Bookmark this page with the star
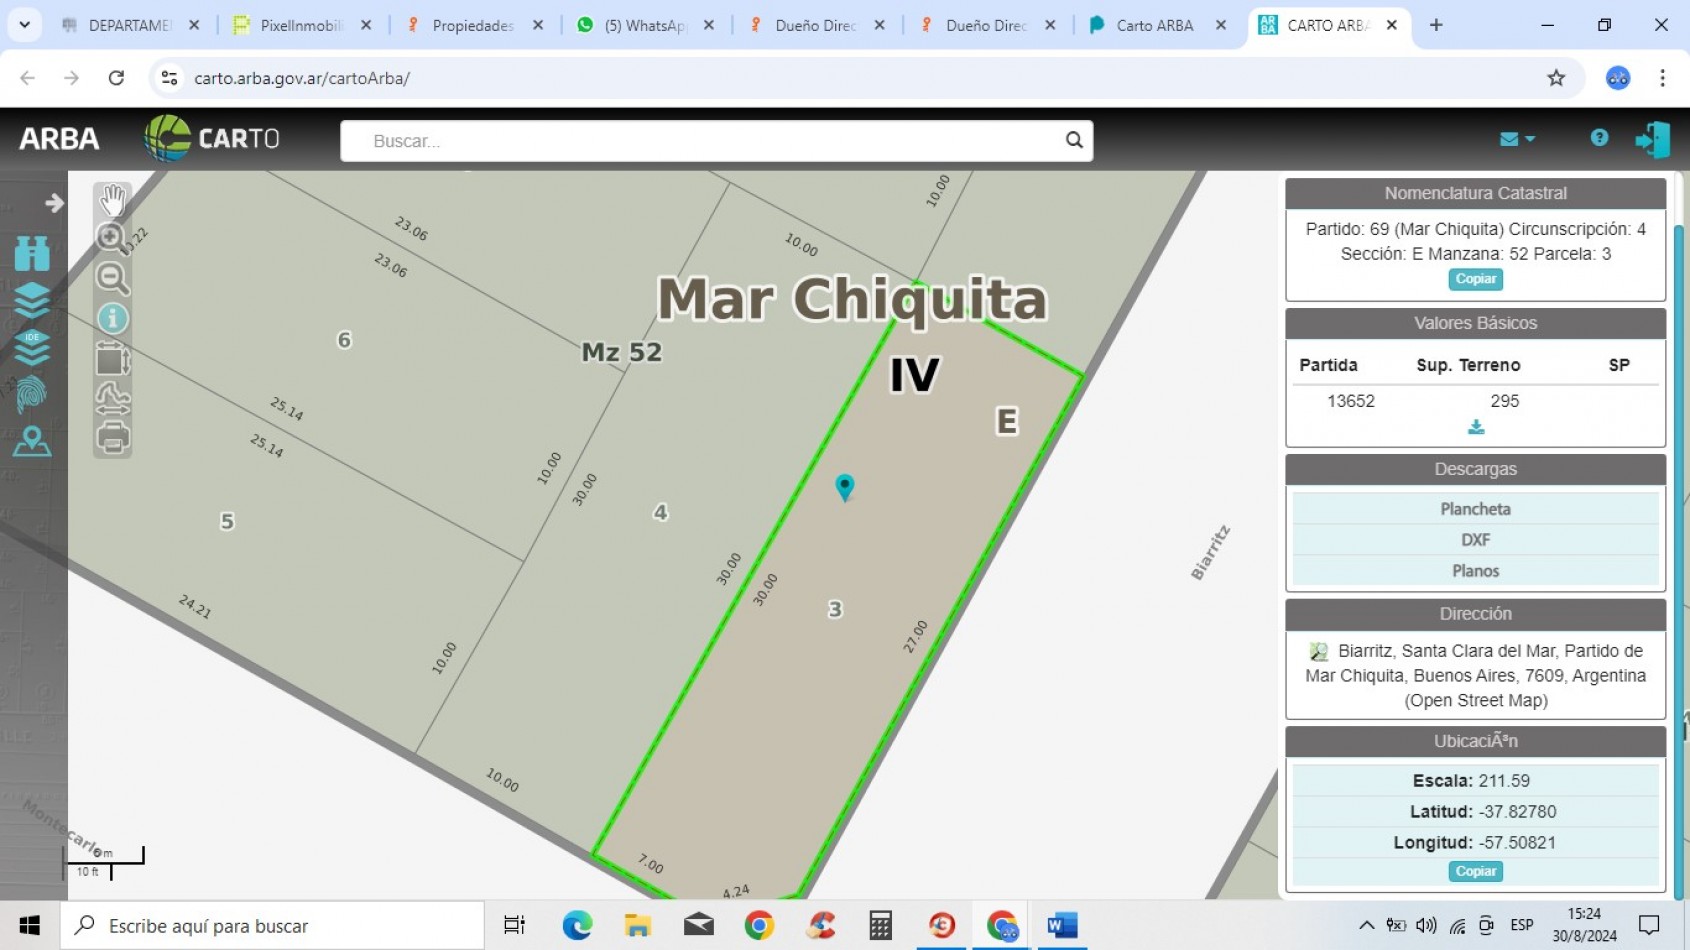 click(1556, 78)
